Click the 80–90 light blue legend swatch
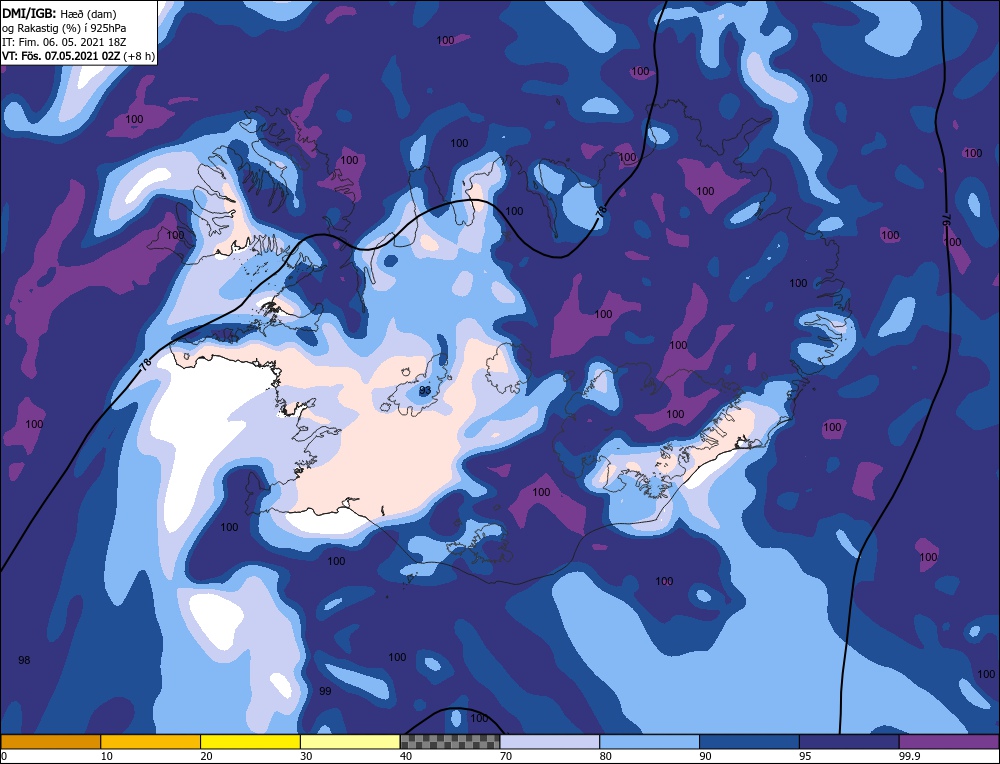1000x764 pixels. 649,741
